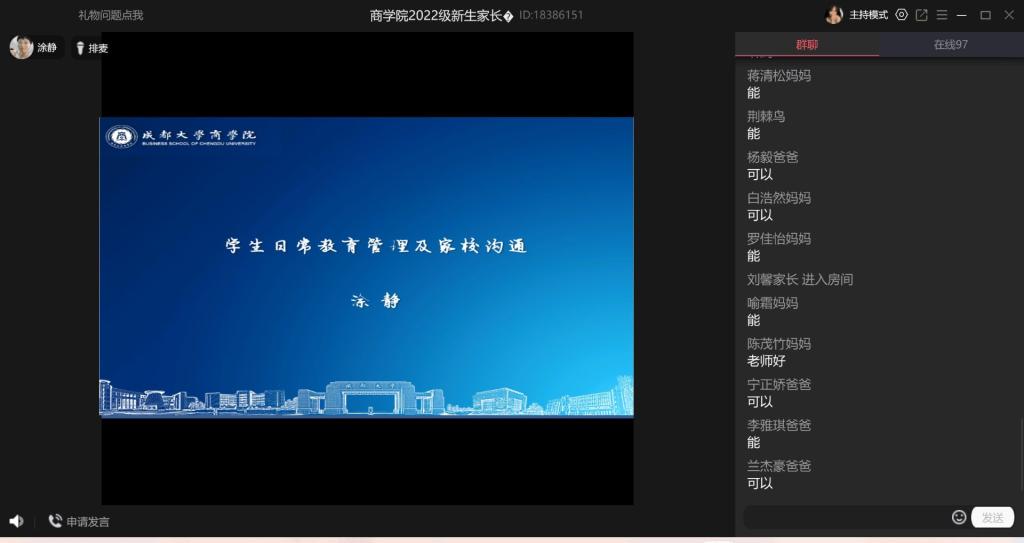This screenshot has height=543, width=1024.
Task: Click chat sender 陈茂竹妈妈
Action: pyautogui.click(x=779, y=343)
